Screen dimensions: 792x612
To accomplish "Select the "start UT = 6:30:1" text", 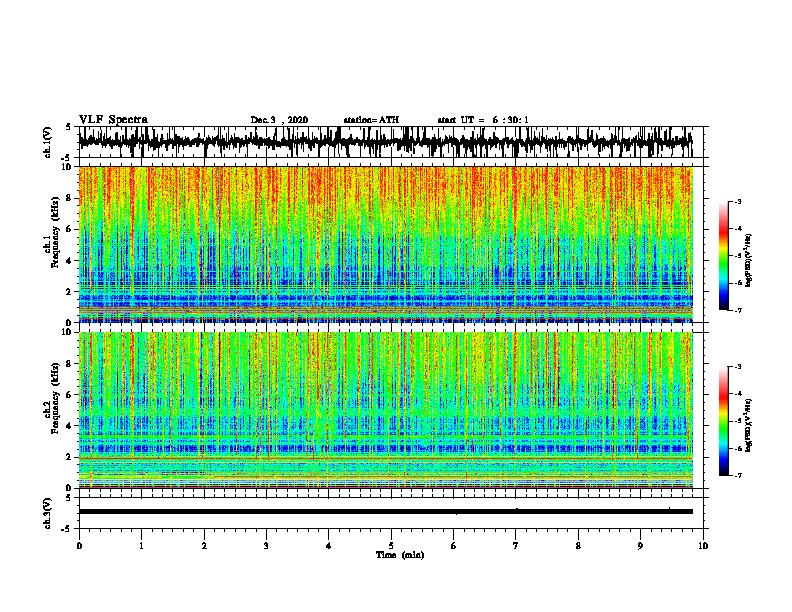I will tap(483, 120).
